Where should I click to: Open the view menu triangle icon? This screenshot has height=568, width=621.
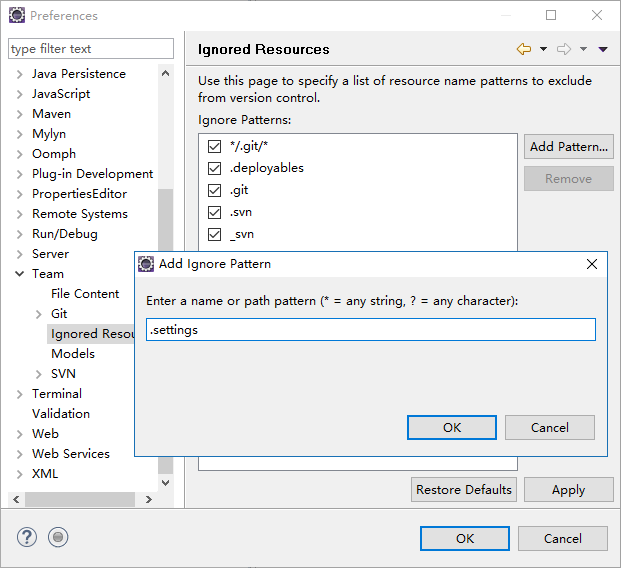coord(603,49)
